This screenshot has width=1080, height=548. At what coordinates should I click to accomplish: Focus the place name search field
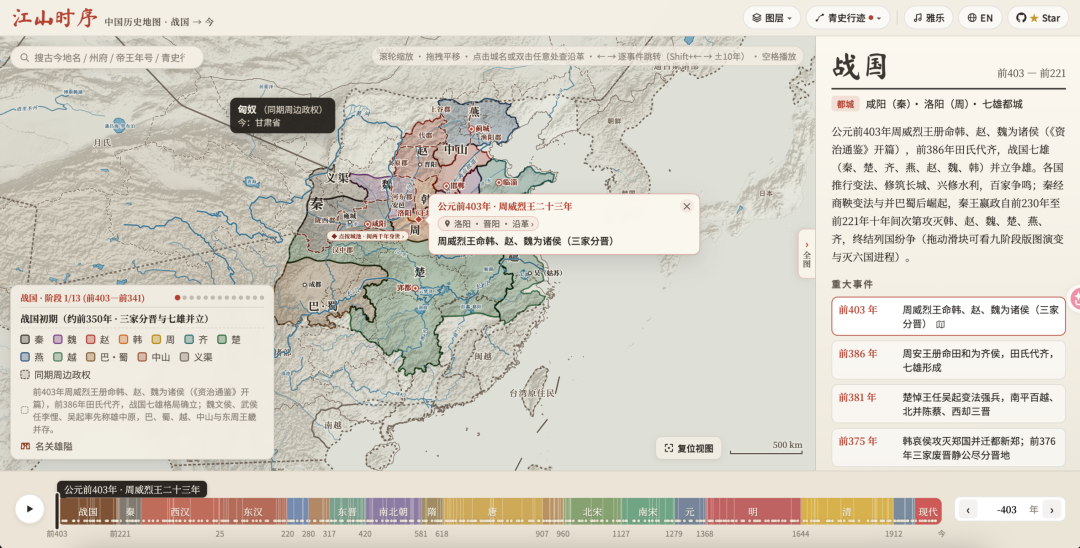(107, 58)
